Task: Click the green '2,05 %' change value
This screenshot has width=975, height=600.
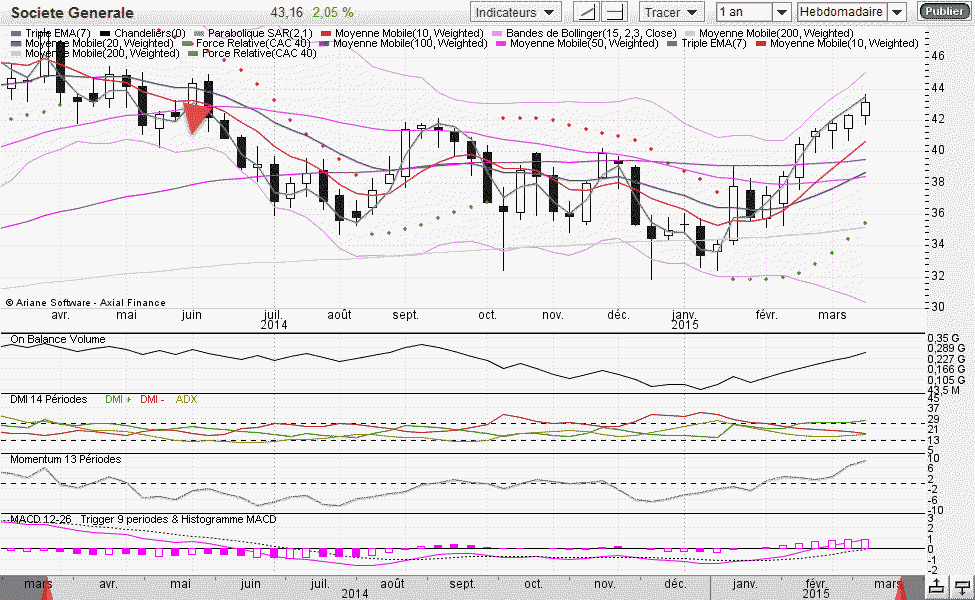Action: 333,12
